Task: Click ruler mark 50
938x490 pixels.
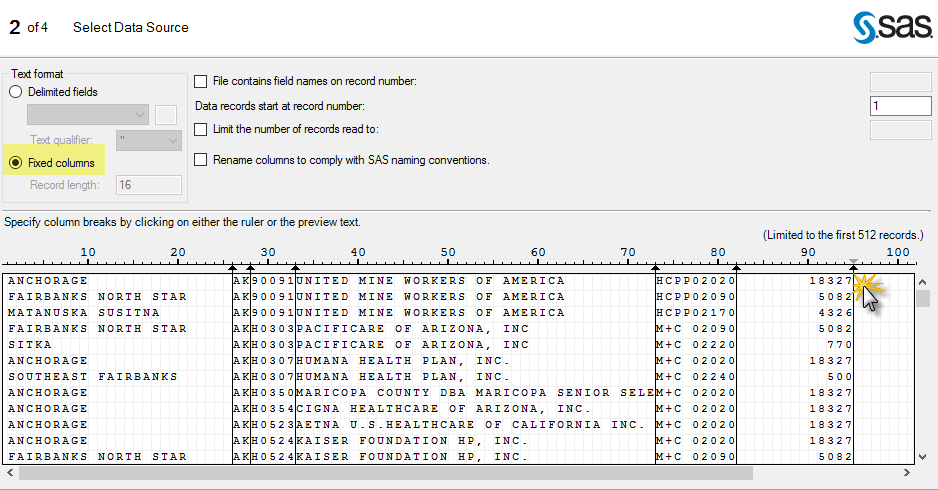Action: coord(448,252)
